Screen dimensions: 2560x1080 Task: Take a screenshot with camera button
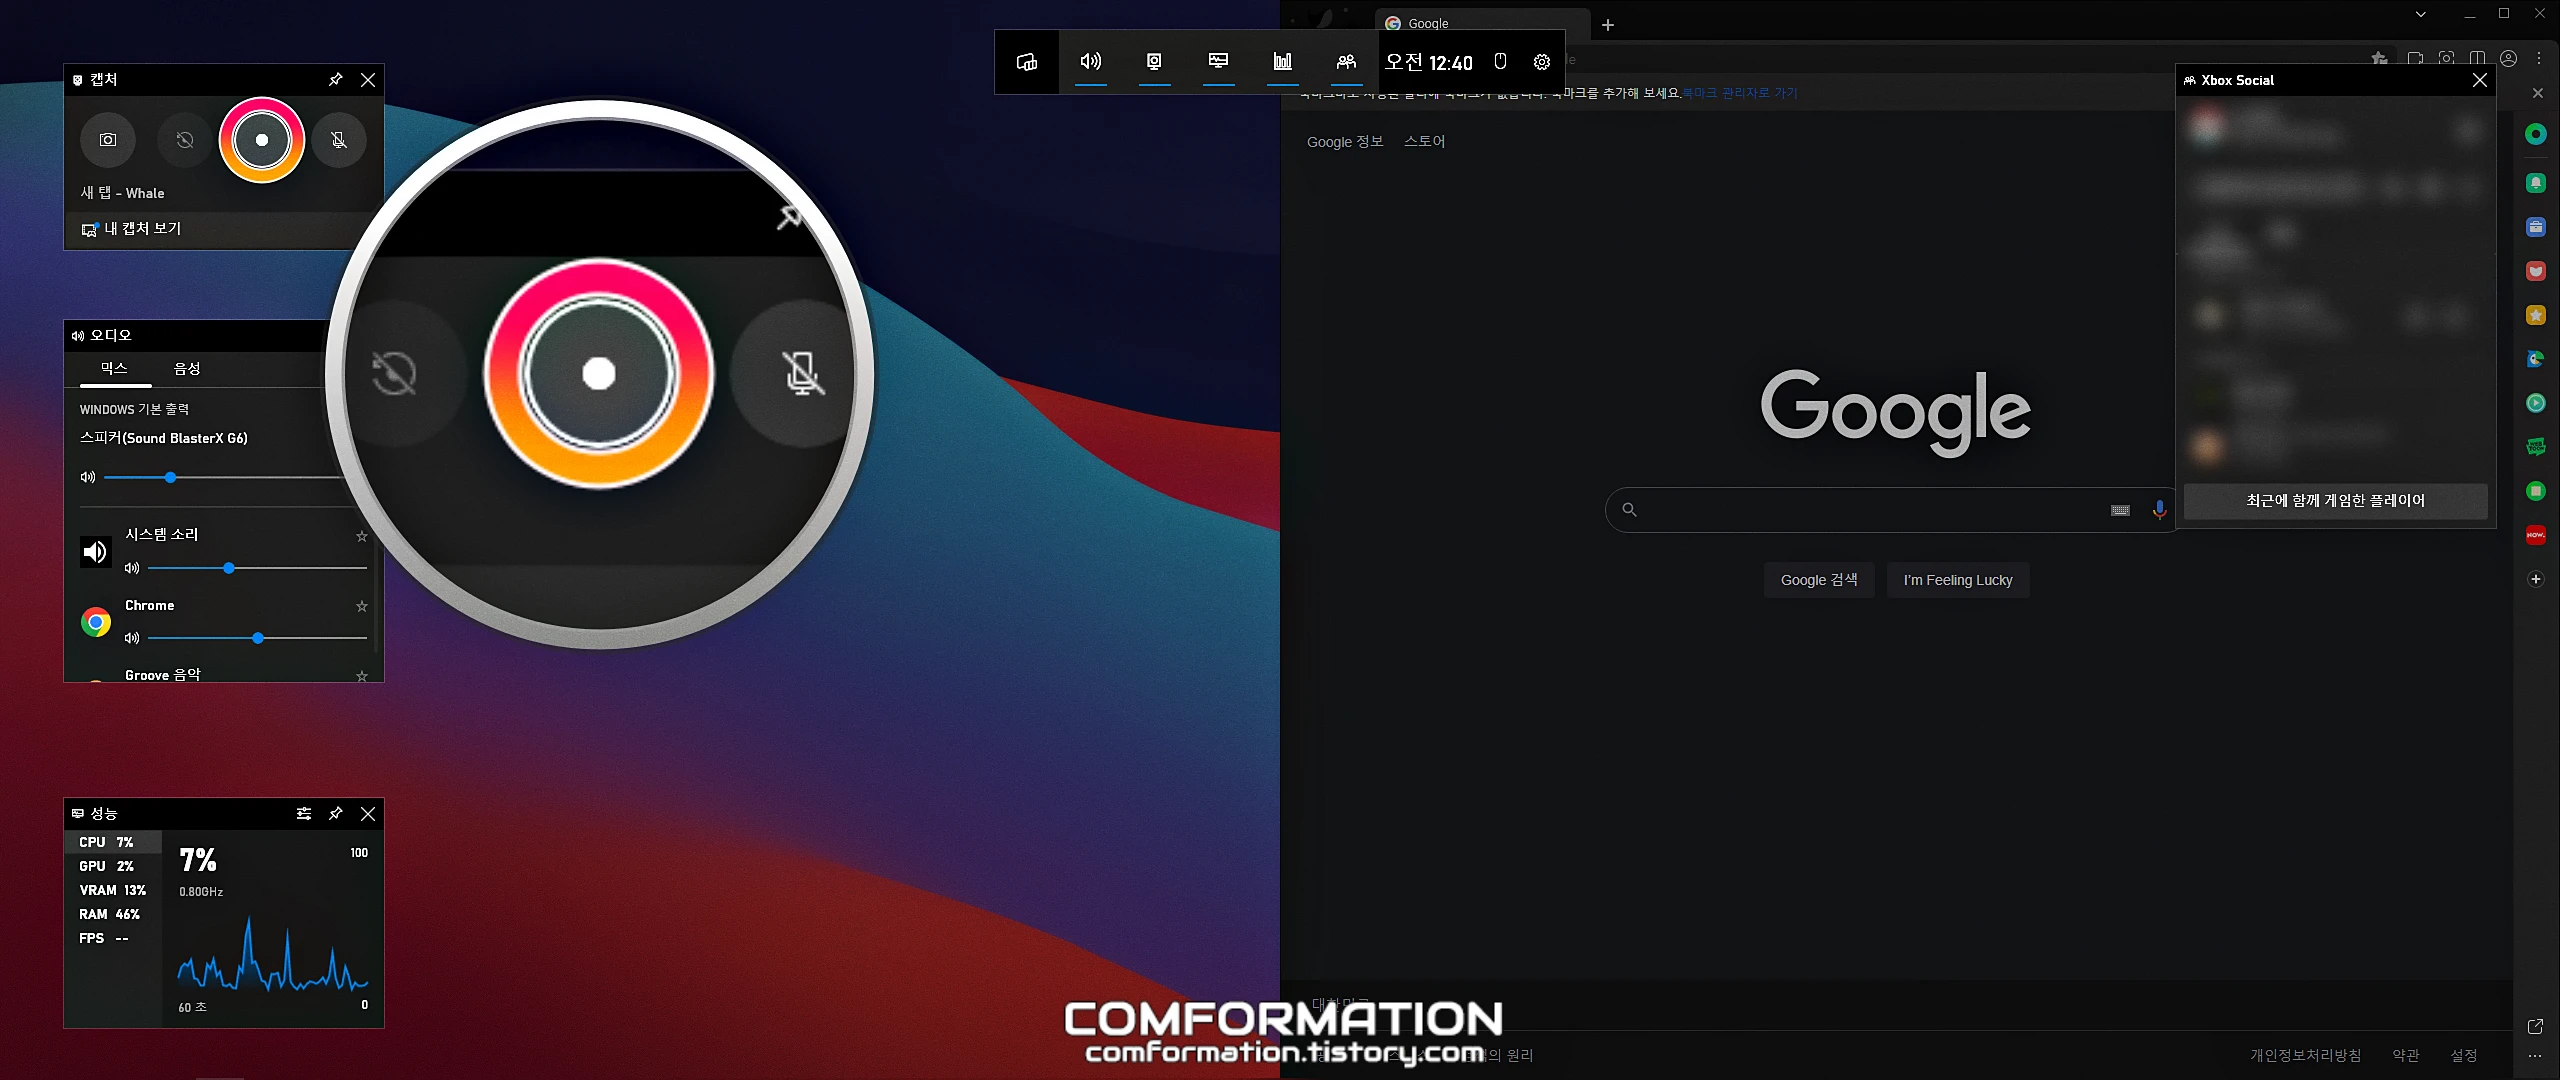[108, 140]
